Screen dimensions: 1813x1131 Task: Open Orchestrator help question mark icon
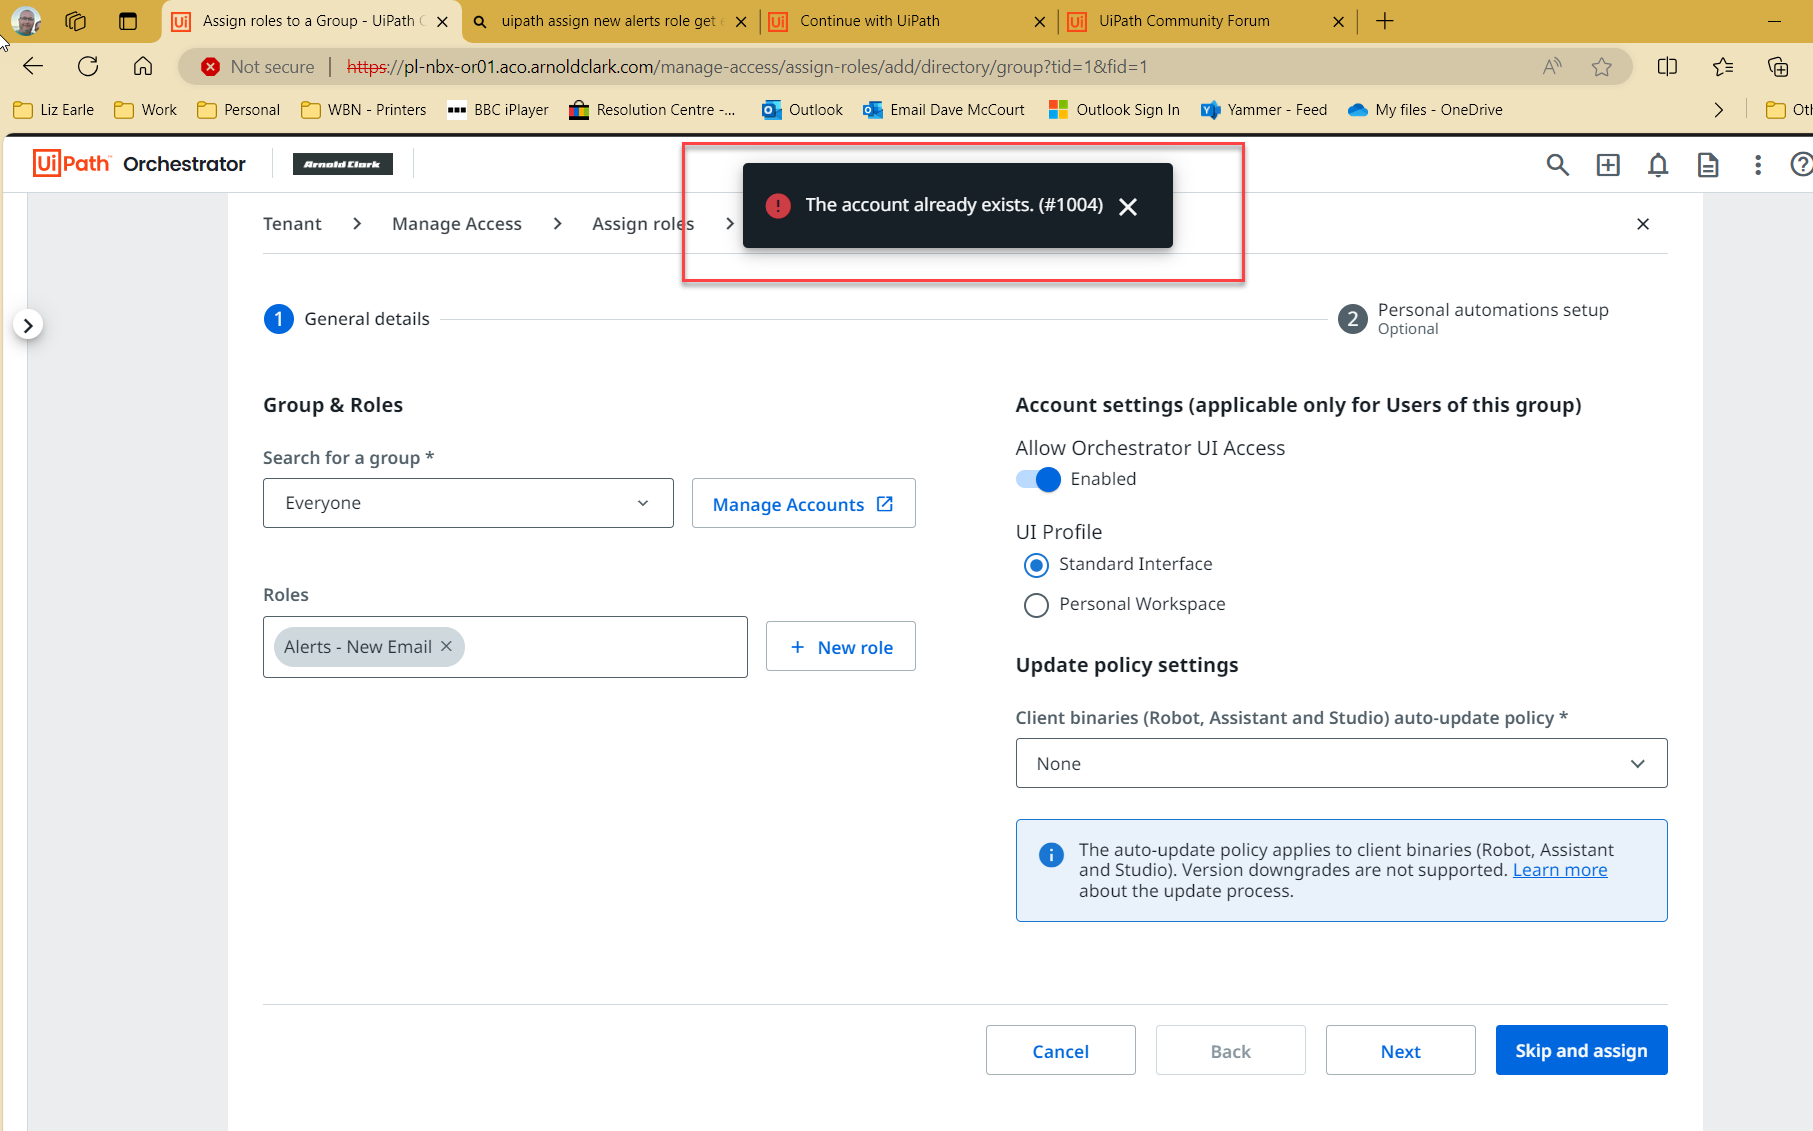click(1800, 164)
